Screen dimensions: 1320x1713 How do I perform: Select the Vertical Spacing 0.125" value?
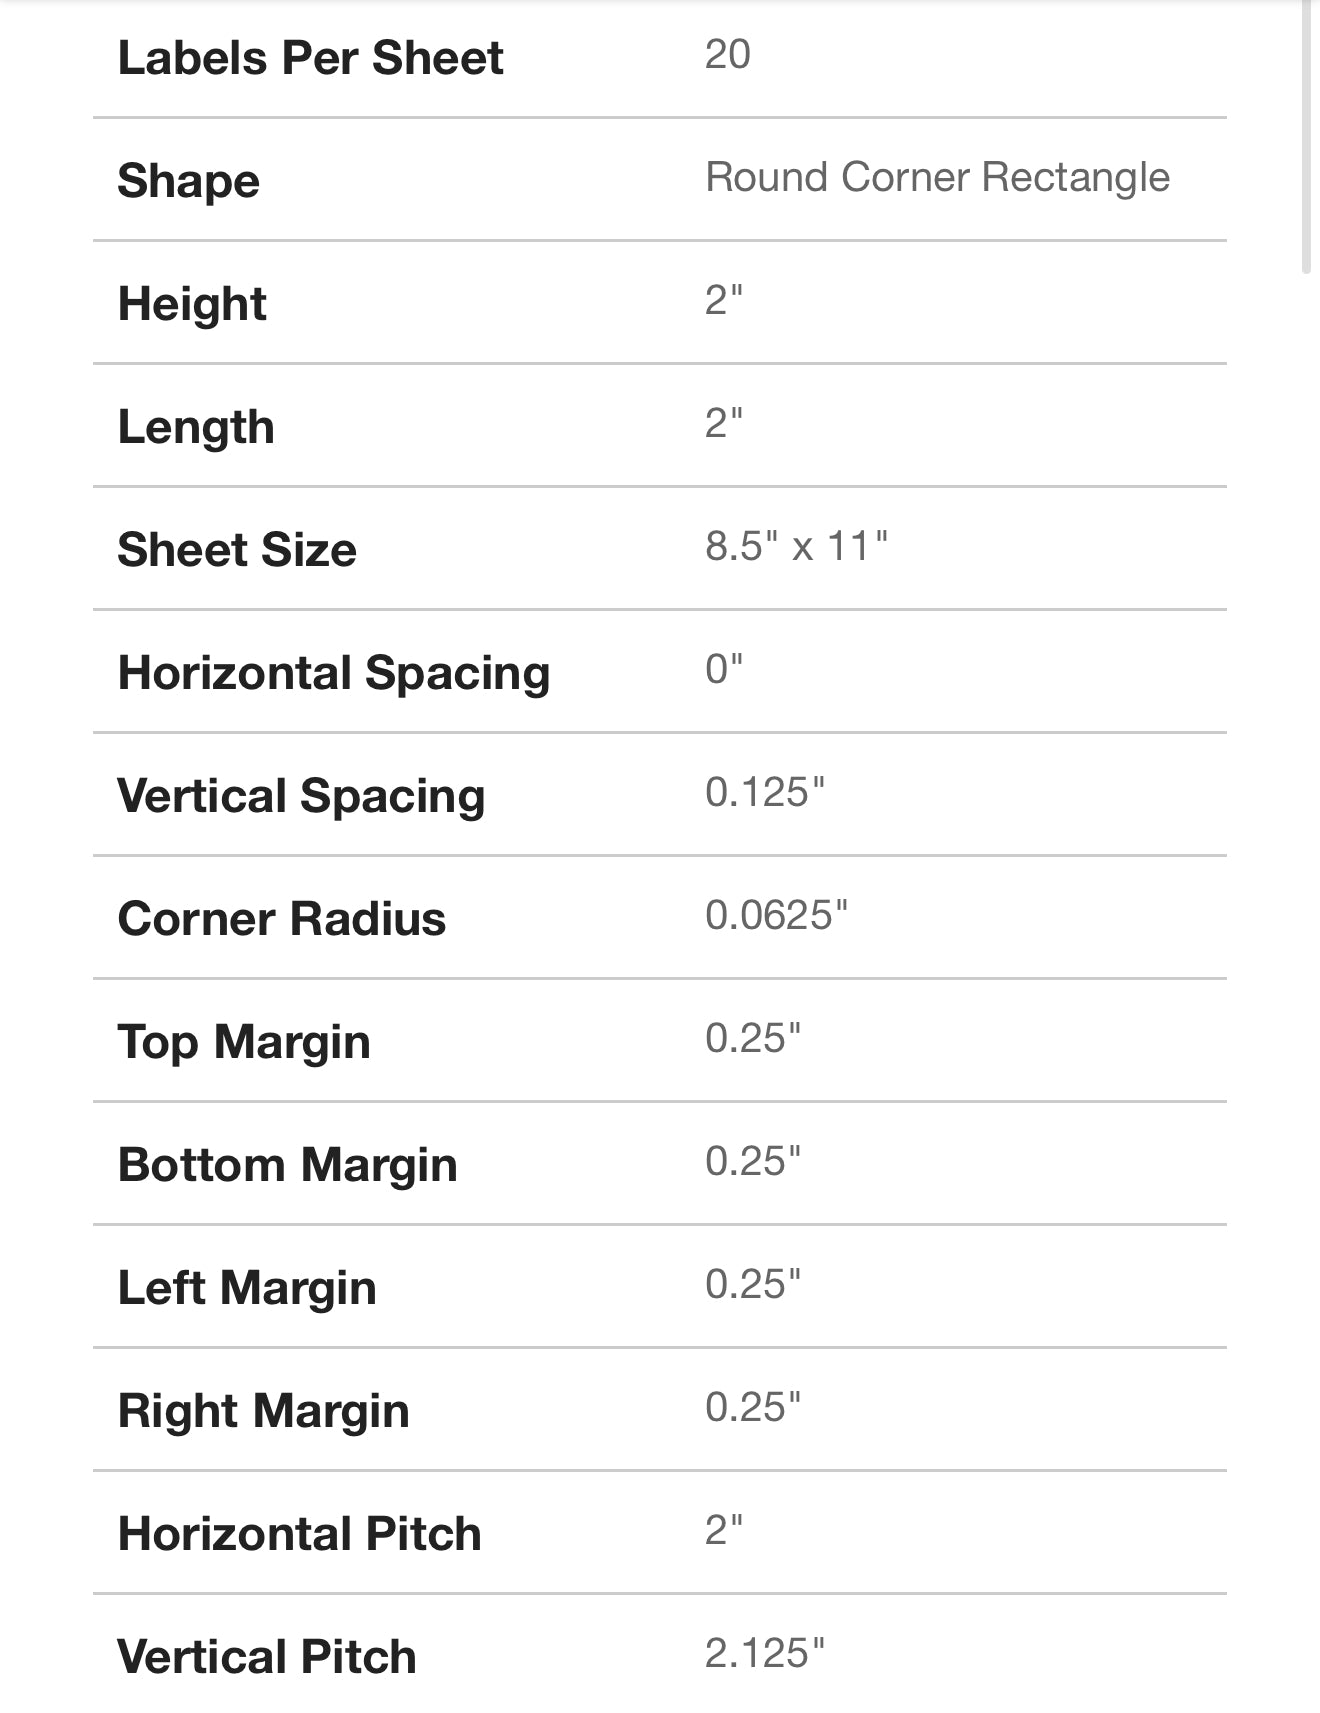click(x=765, y=792)
